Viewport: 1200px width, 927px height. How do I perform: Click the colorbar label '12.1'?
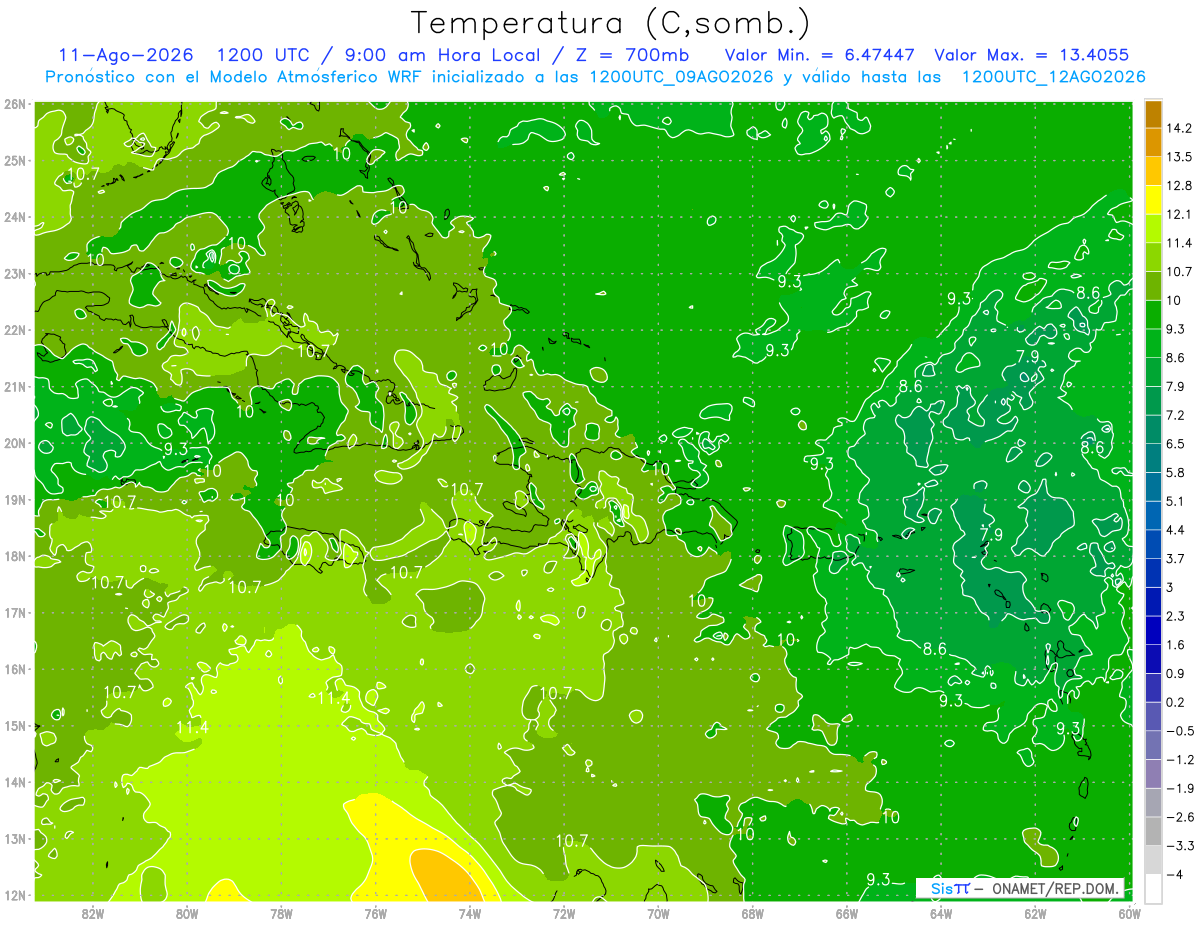click(x=1181, y=215)
